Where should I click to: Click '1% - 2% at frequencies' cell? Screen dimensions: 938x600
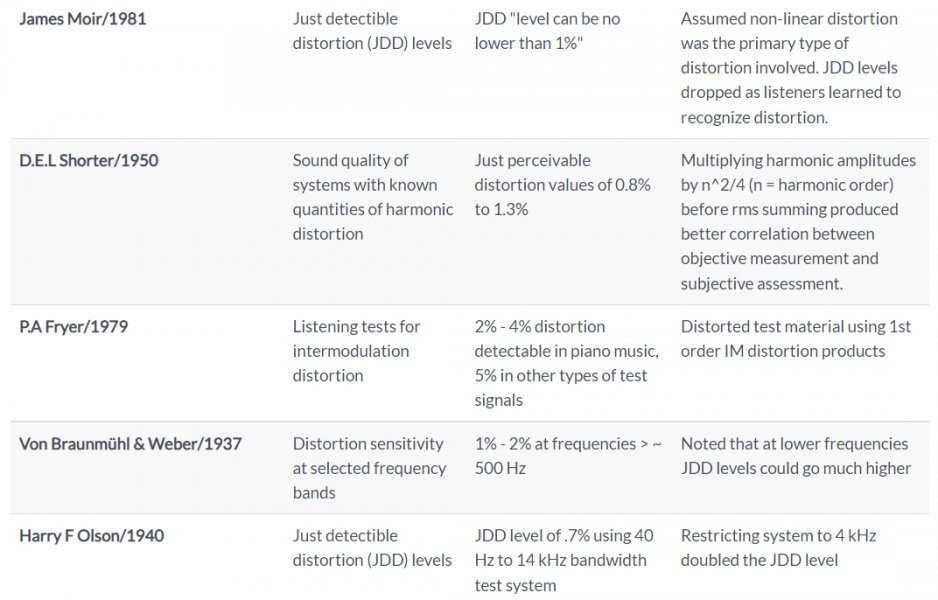[x=568, y=456]
